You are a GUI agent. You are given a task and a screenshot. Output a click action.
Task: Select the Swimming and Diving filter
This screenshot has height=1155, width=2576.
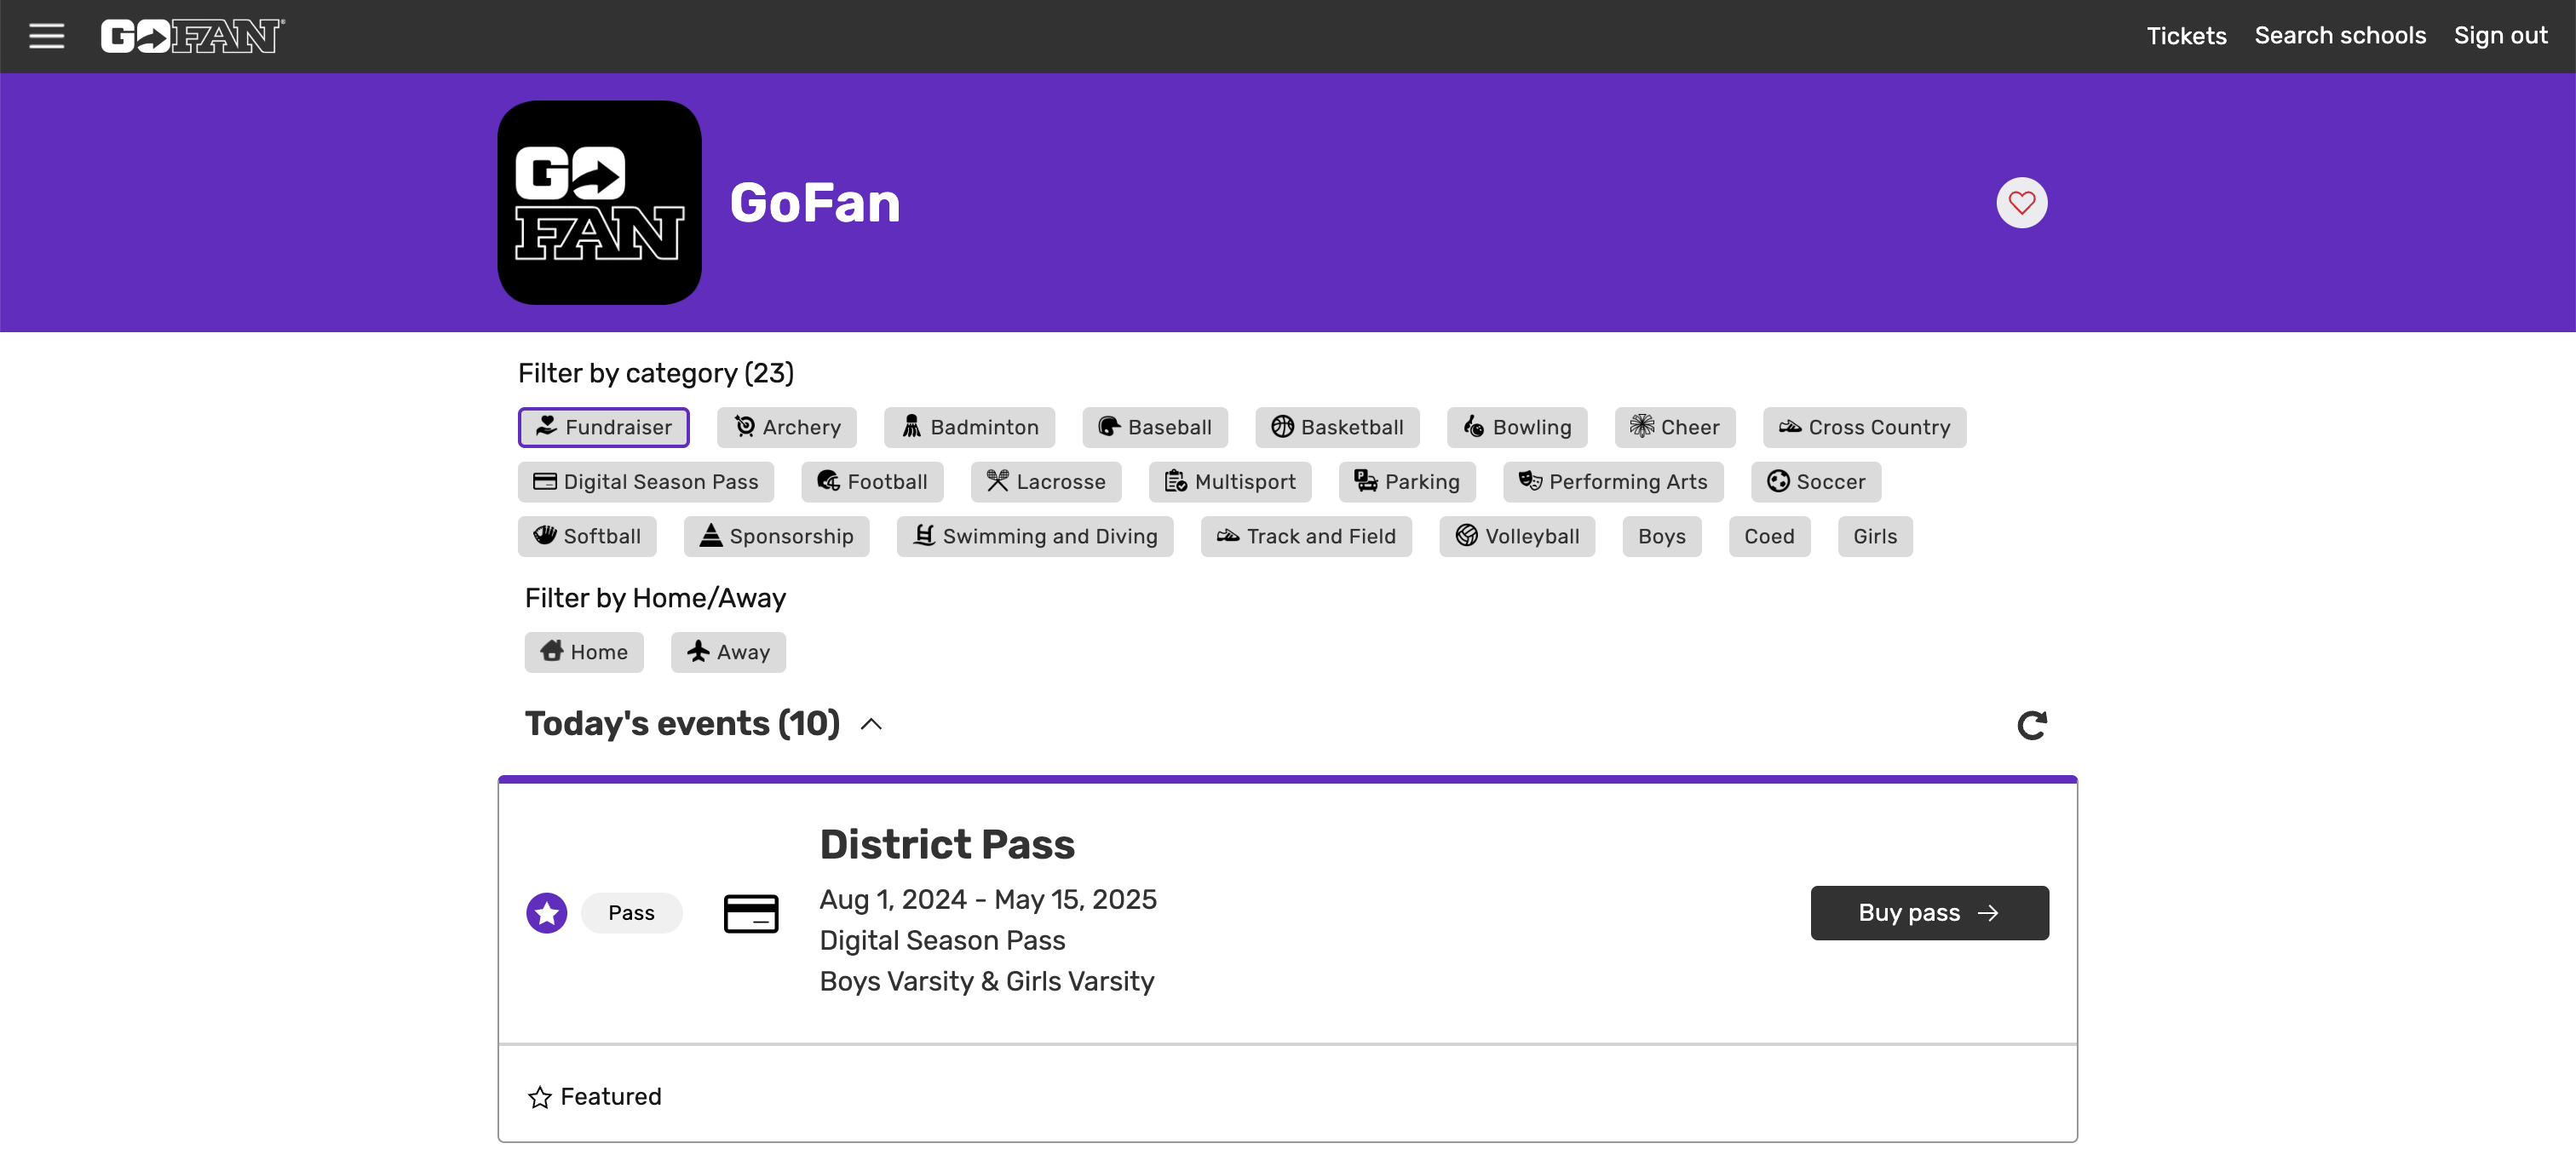point(1034,536)
